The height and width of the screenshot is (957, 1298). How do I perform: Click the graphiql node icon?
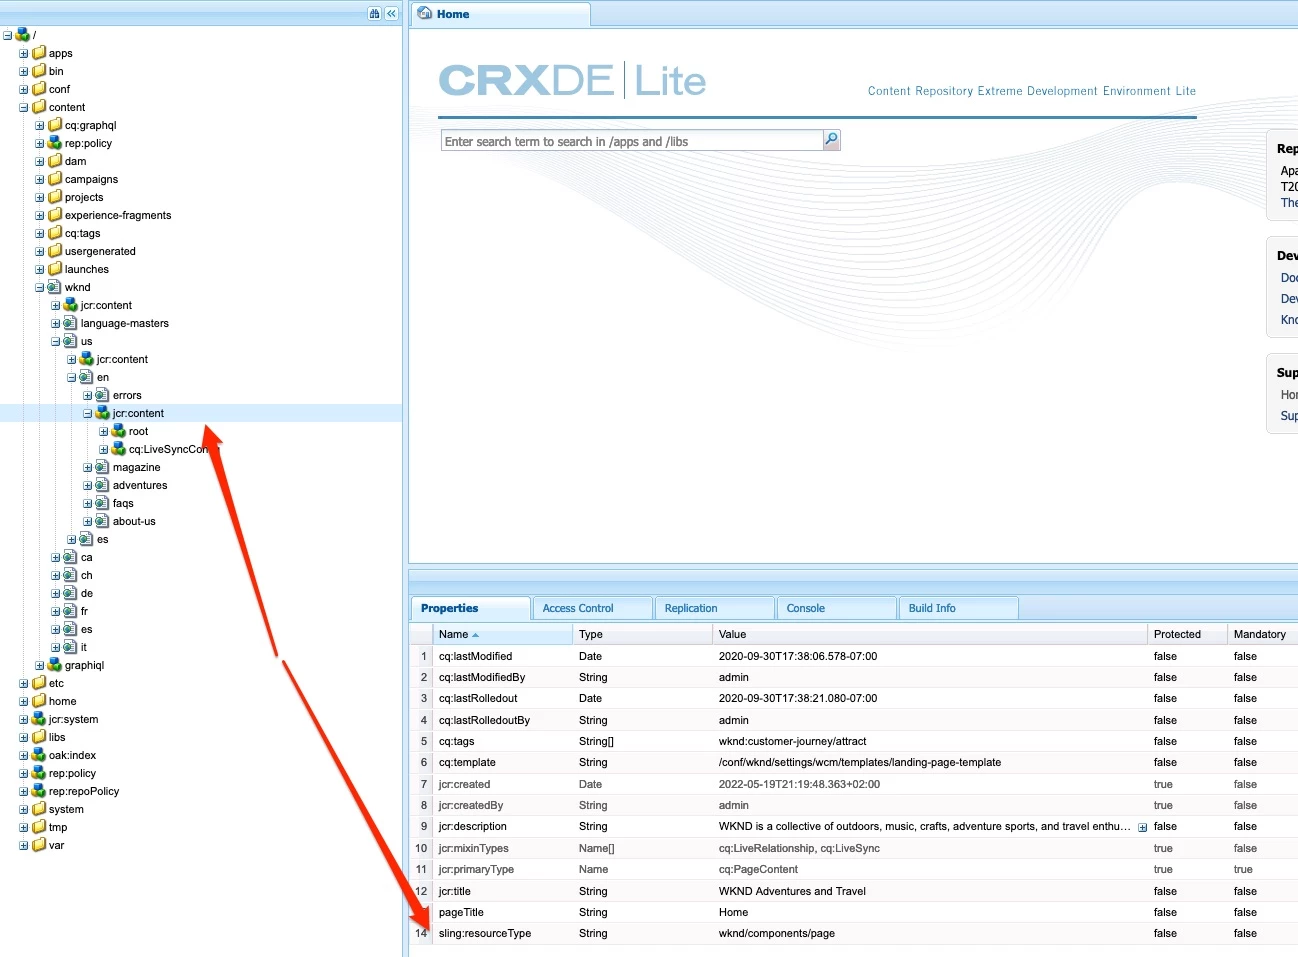coord(55,665)
